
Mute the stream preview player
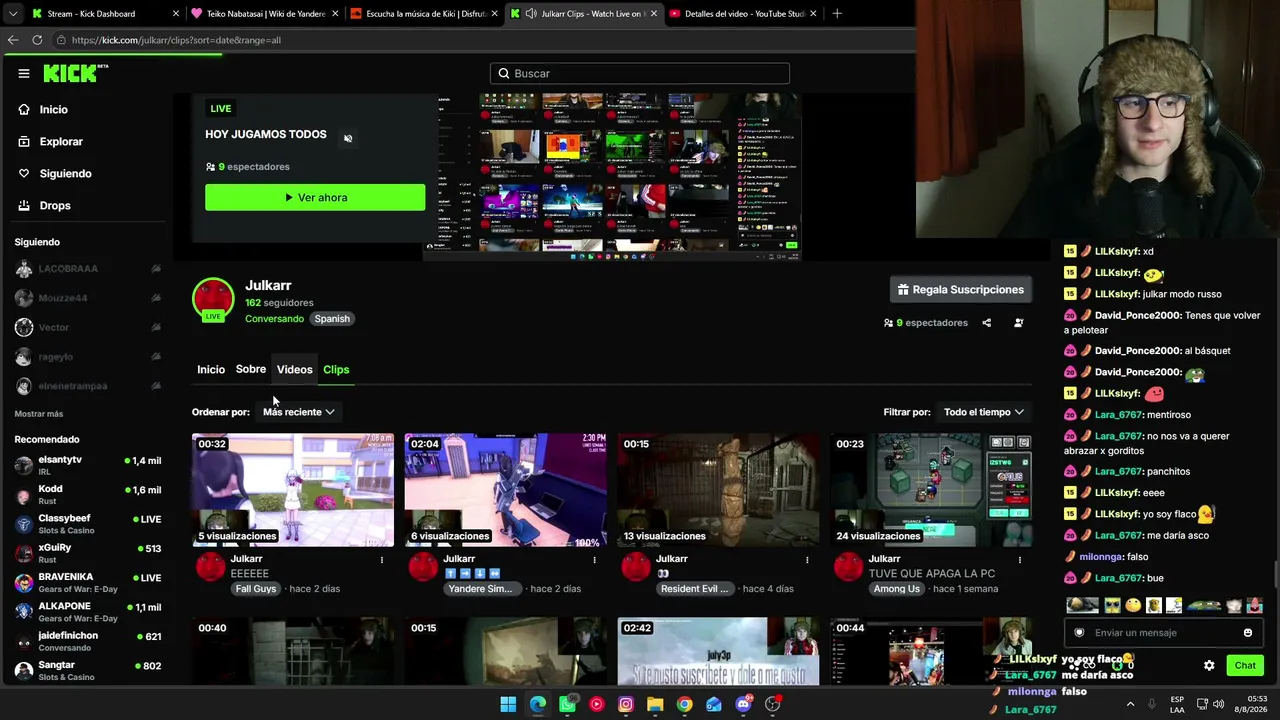(348, 138)
